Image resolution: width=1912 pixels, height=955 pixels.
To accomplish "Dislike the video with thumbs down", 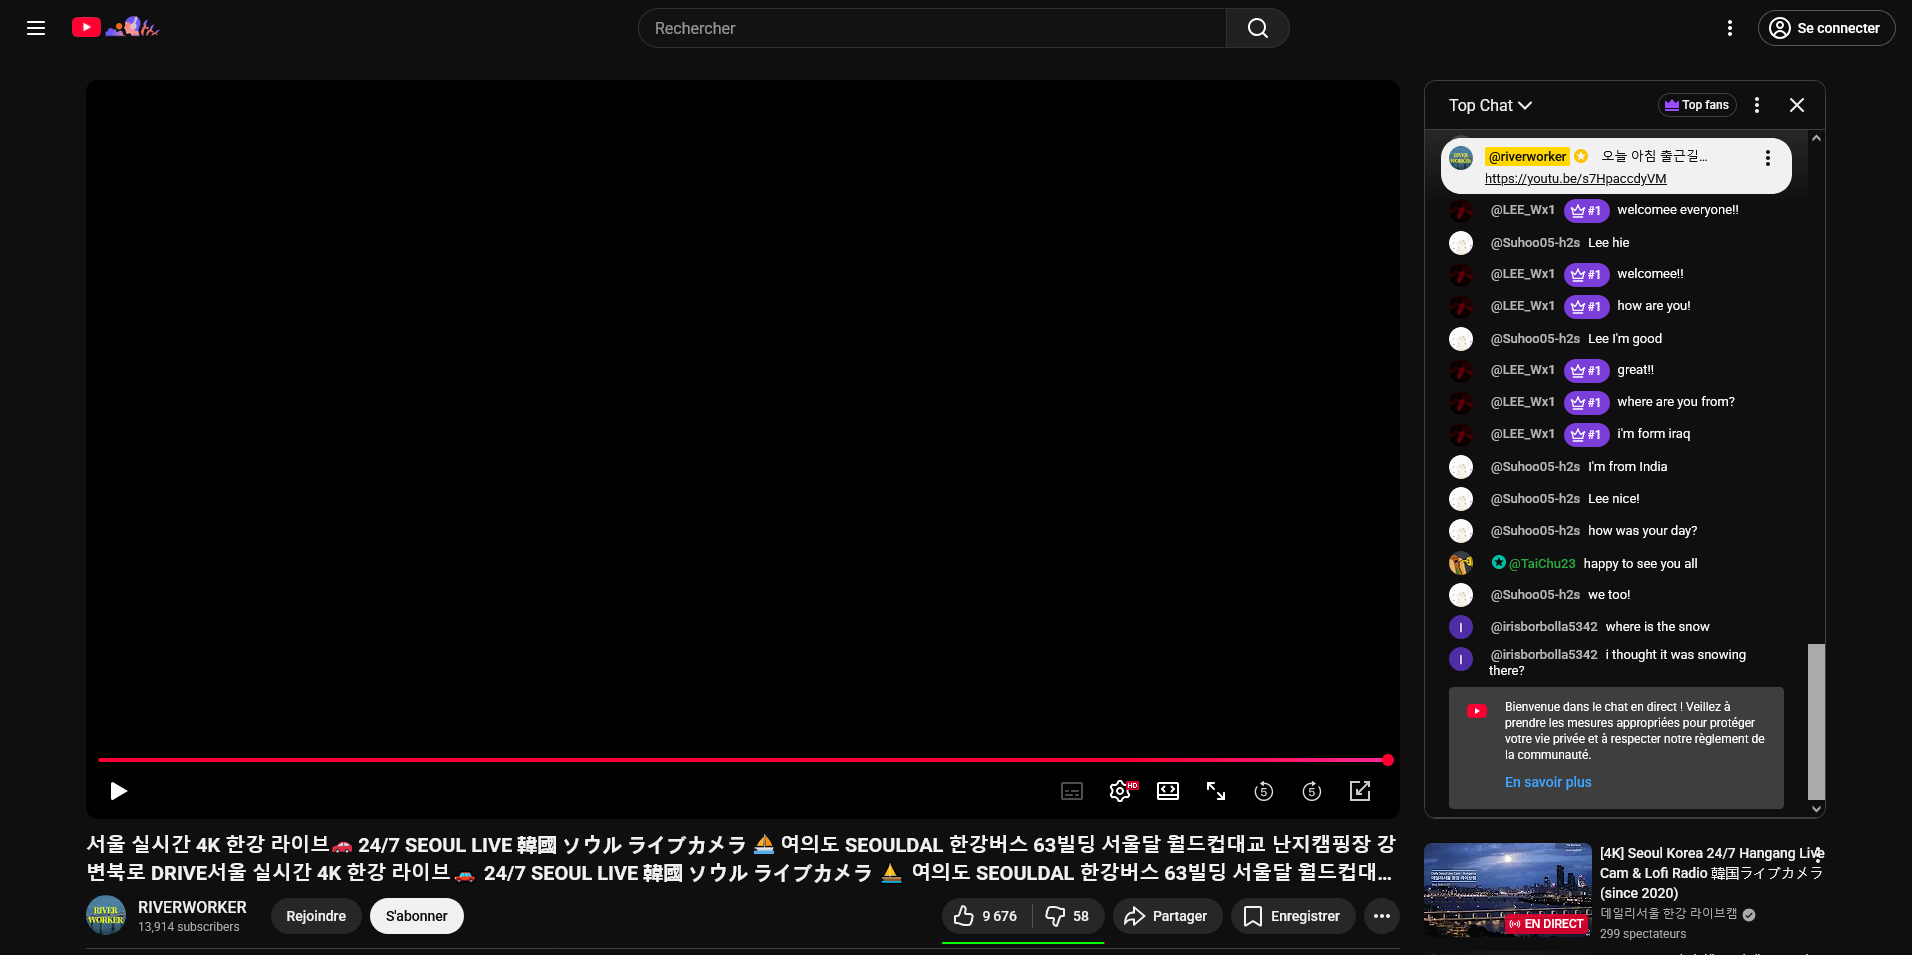I will 1067,916.
